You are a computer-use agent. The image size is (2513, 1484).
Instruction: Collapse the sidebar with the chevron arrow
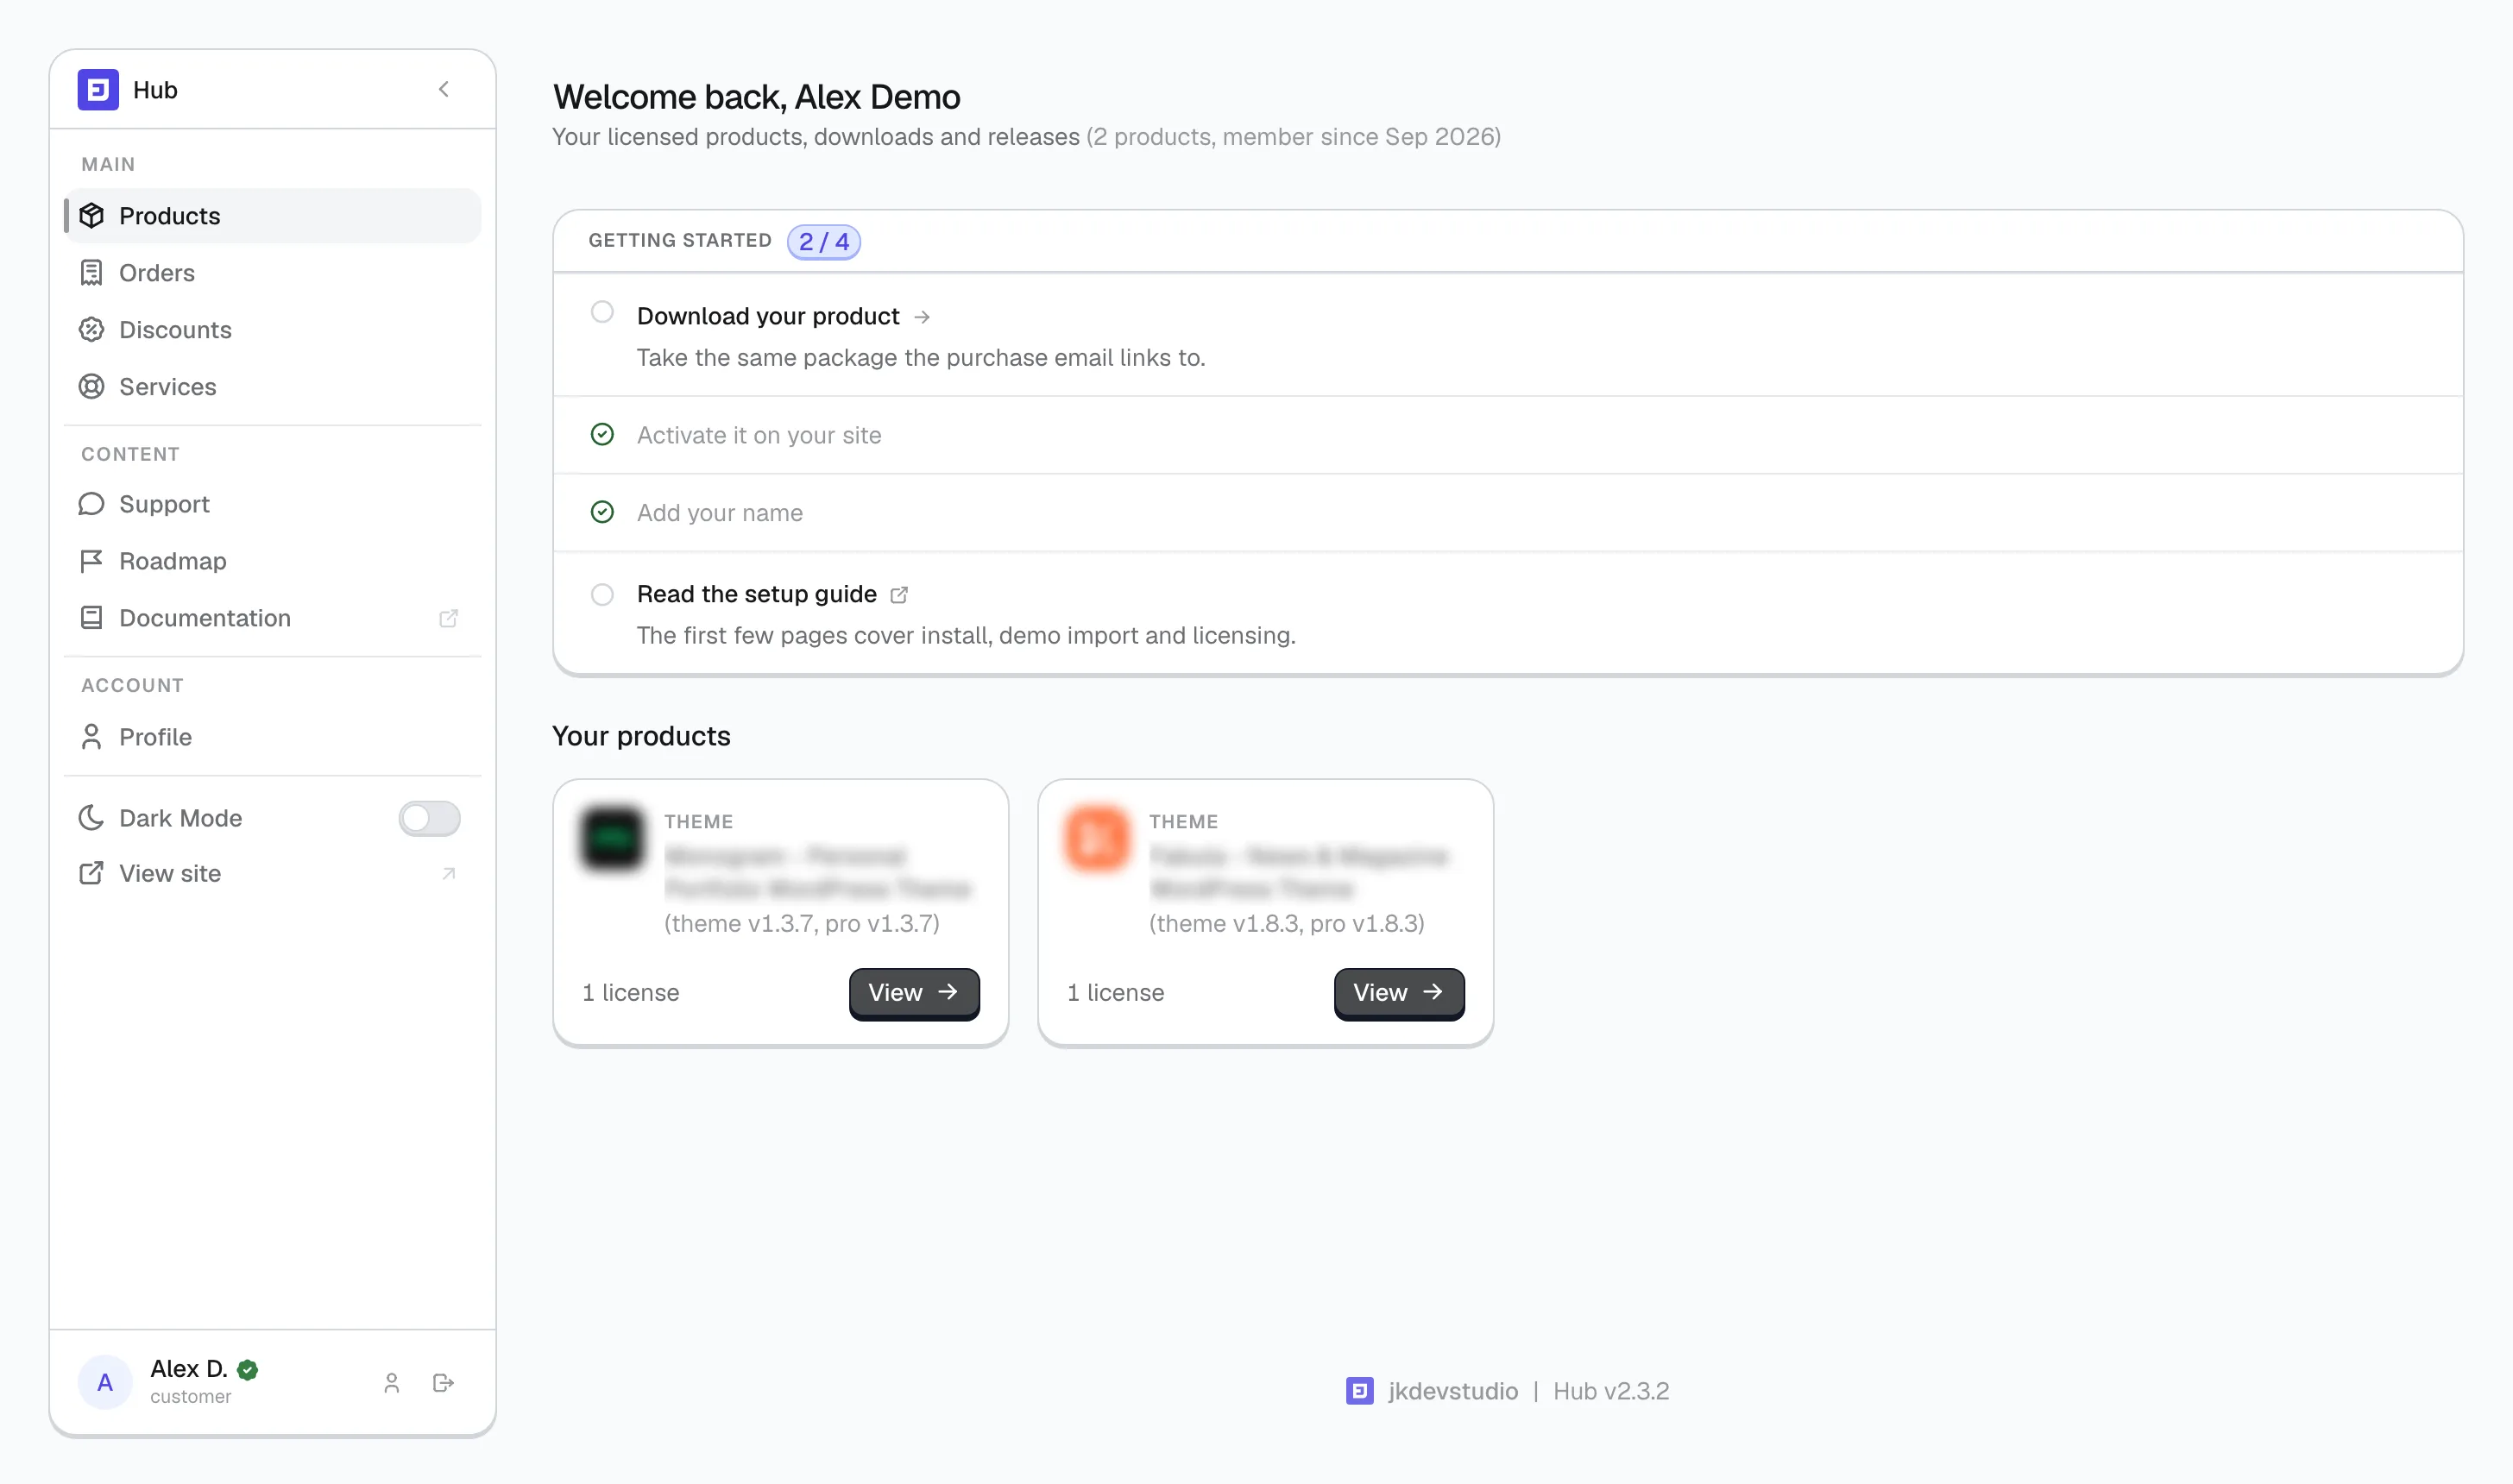point(444,90)
